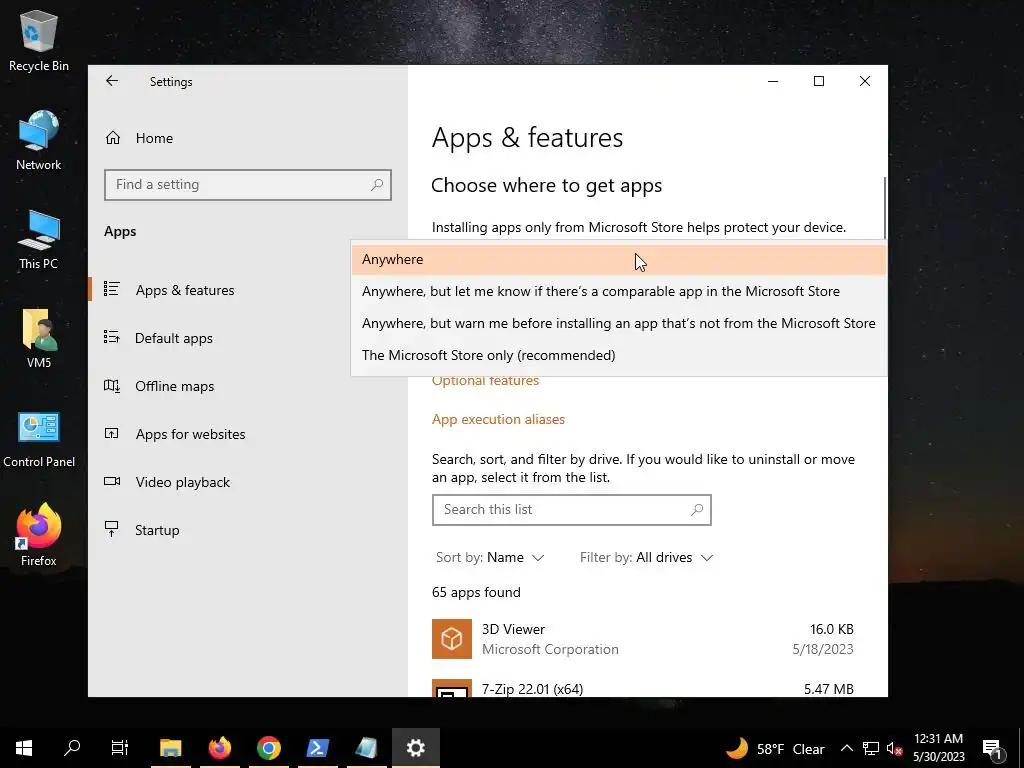
Task: Select the Network desktop icon
Action: click(39, 140)
